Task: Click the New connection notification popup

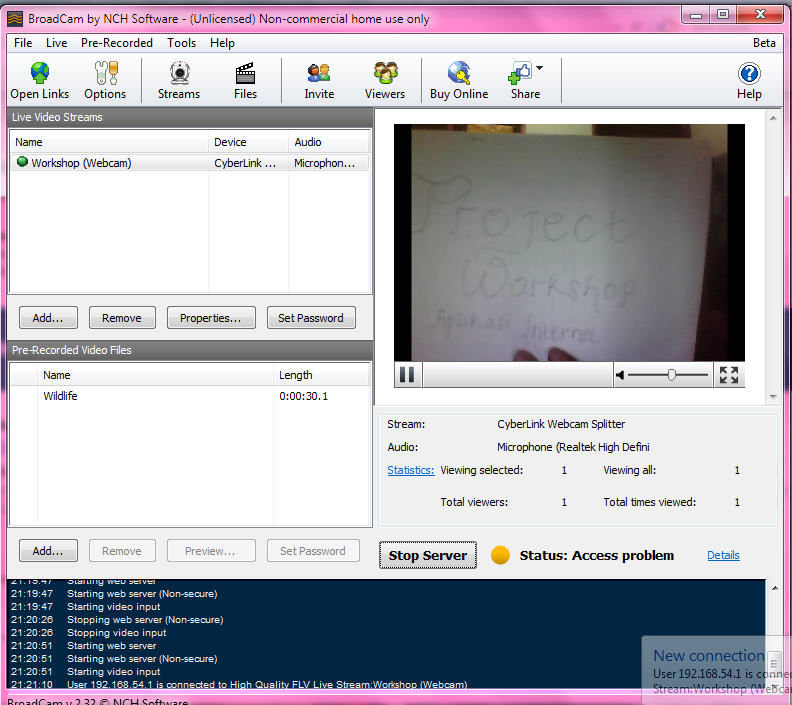Action: [716, 670]
